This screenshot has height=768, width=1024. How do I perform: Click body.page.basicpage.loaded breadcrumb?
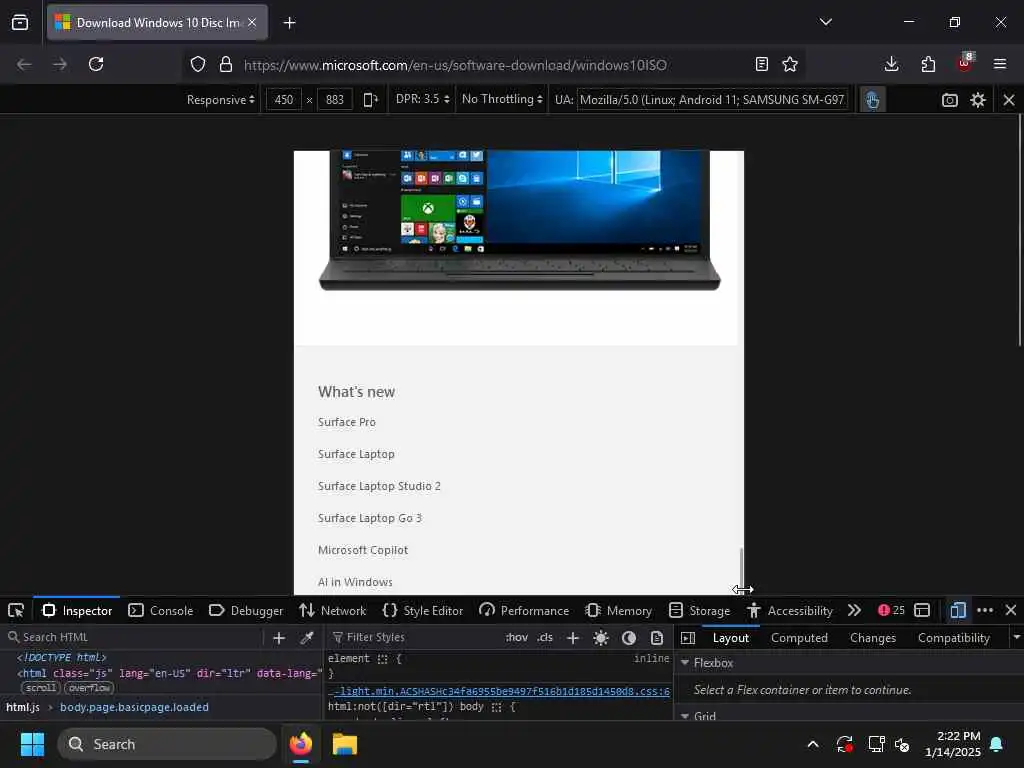pos(135,707)
